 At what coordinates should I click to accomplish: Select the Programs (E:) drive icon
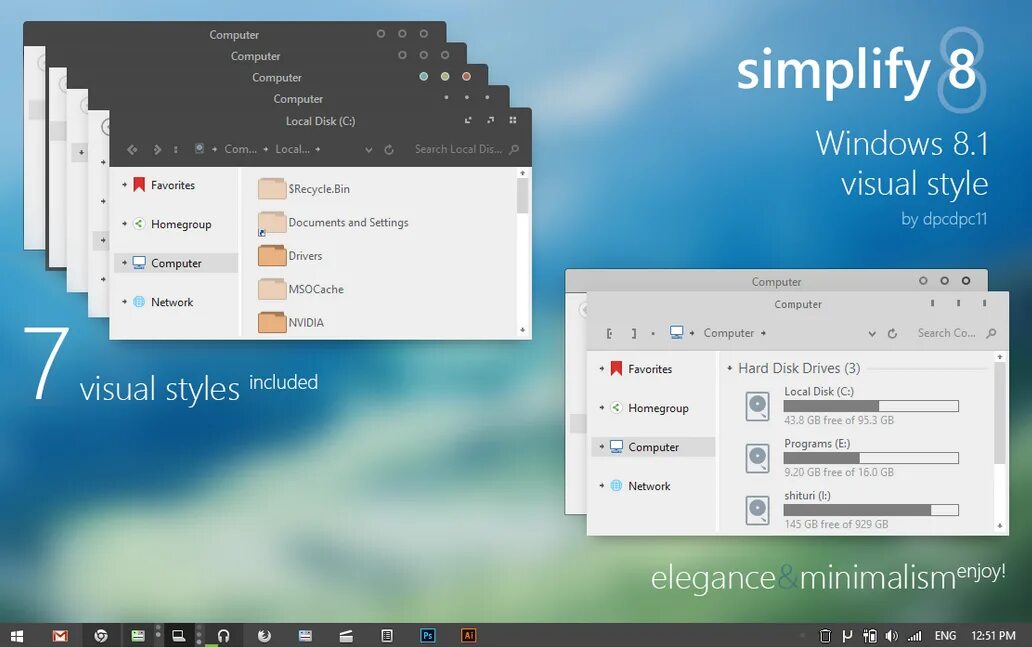[x=758, y=458]
